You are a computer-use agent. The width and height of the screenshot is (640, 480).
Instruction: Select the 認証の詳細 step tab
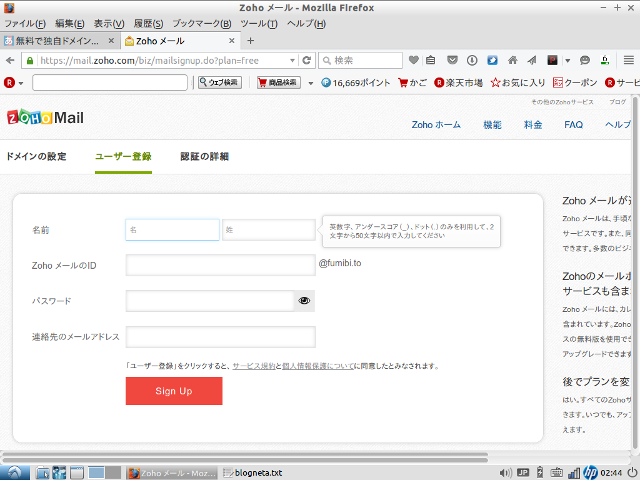coord(204,156)
